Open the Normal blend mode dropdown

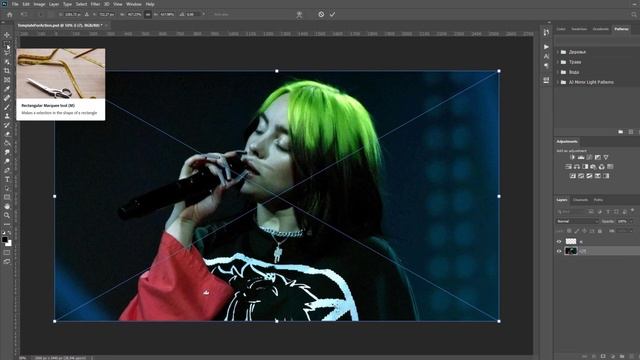coord(577,221)
